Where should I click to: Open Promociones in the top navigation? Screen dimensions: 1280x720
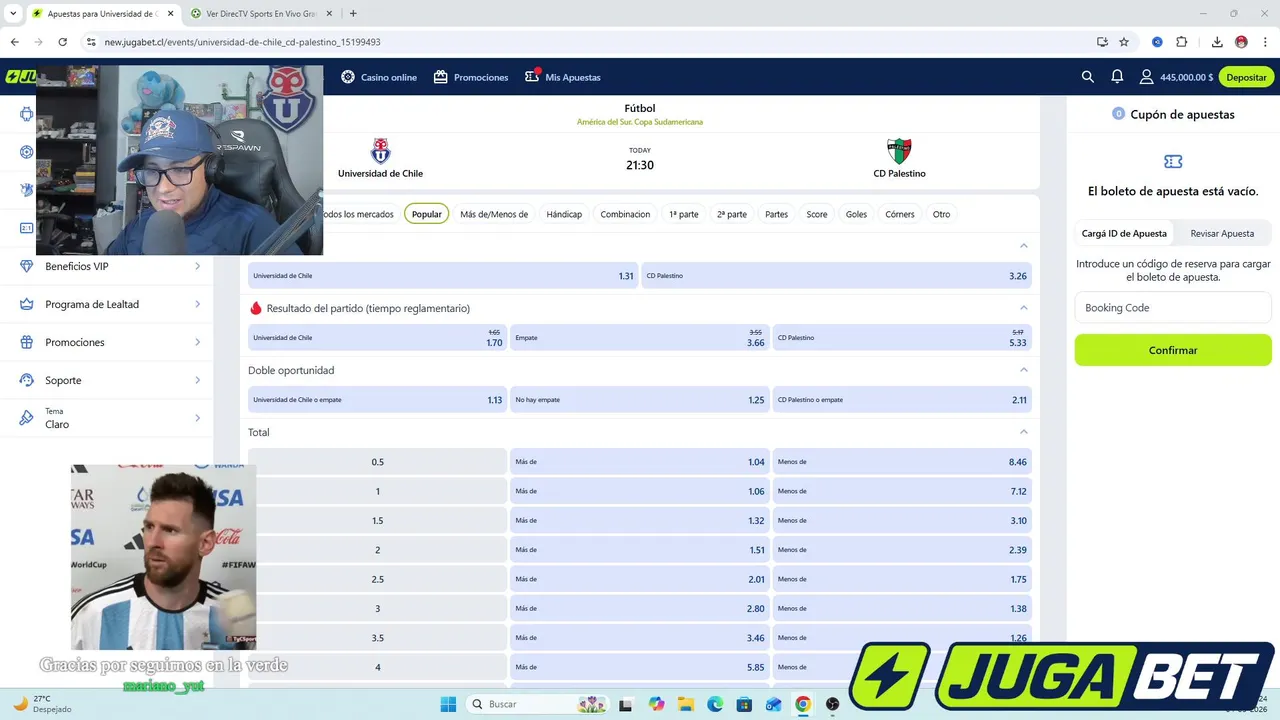click(471, 77)
